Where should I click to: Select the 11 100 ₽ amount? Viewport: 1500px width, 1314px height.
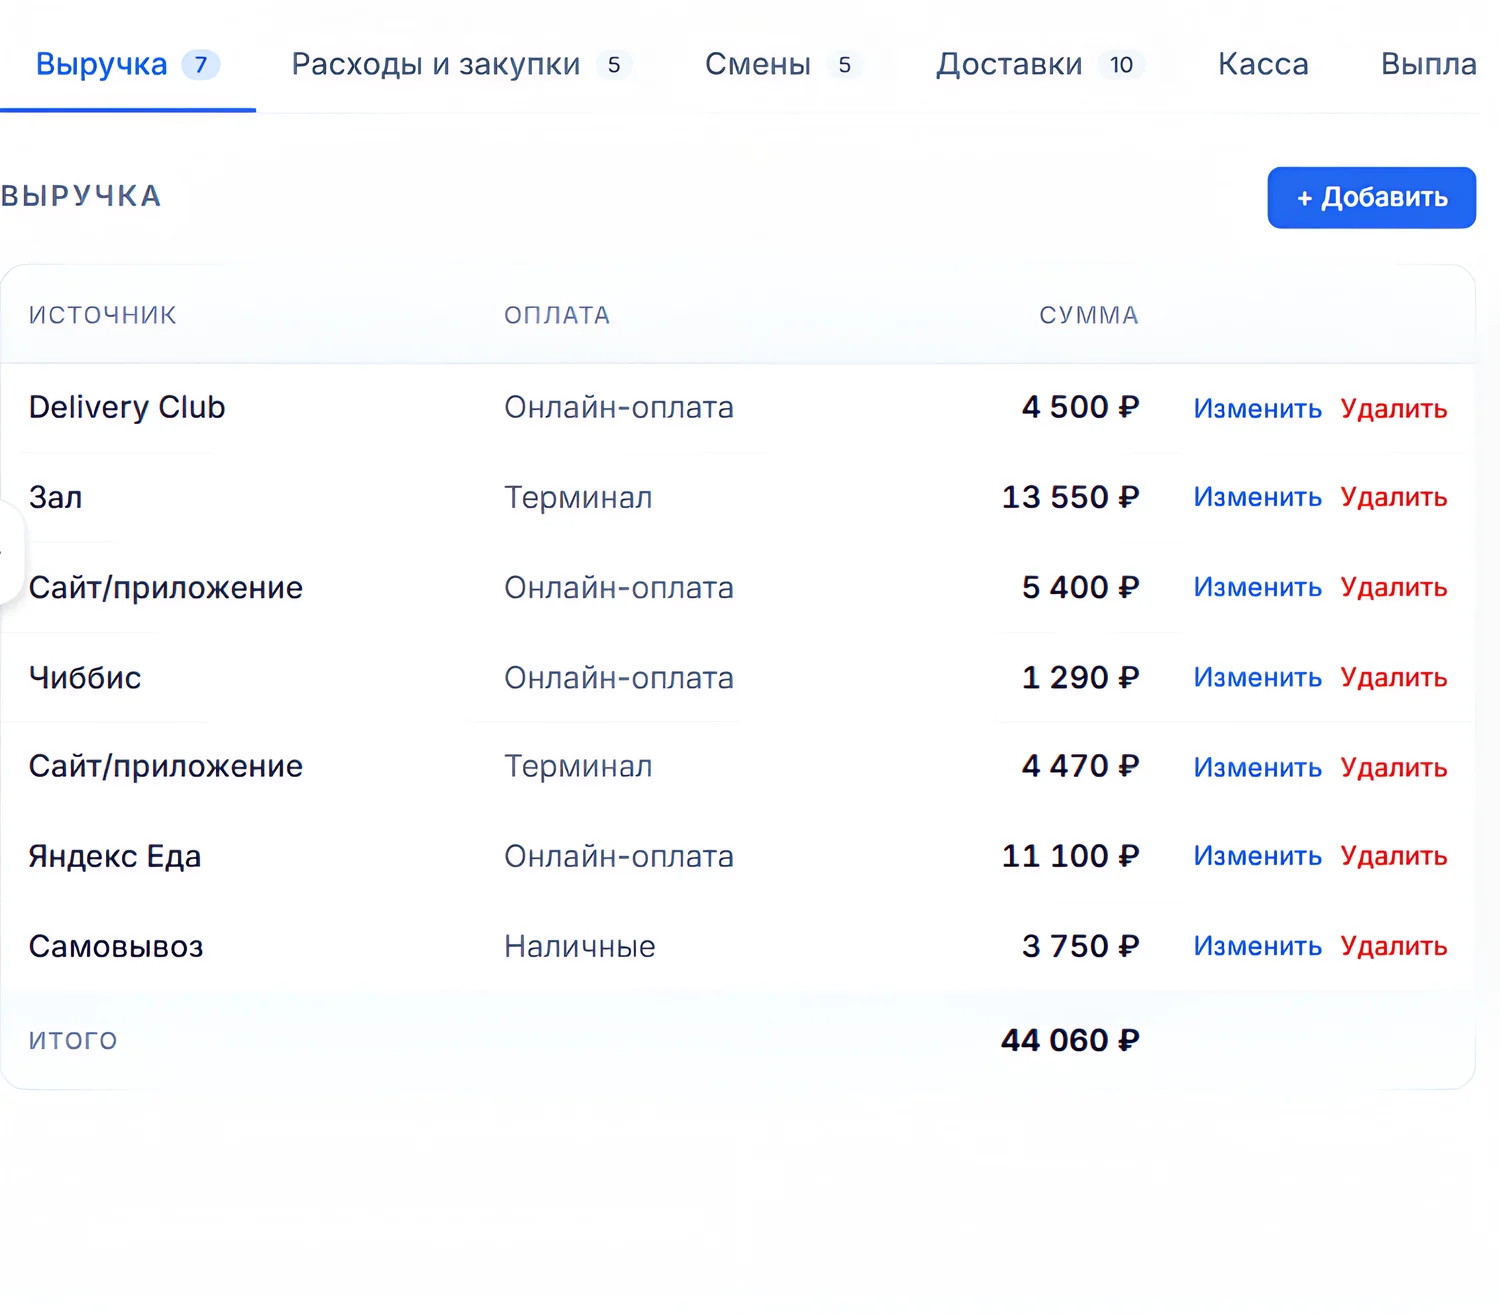1070,856
